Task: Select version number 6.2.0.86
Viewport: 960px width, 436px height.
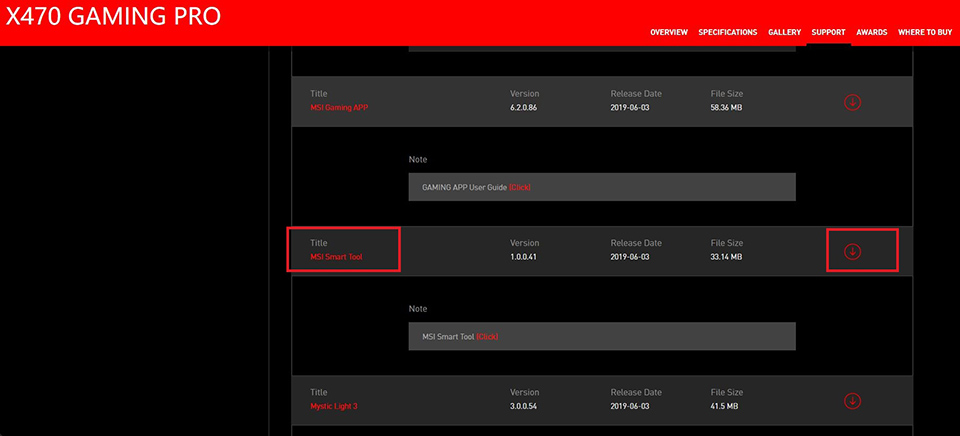Action: pos(525,108)
